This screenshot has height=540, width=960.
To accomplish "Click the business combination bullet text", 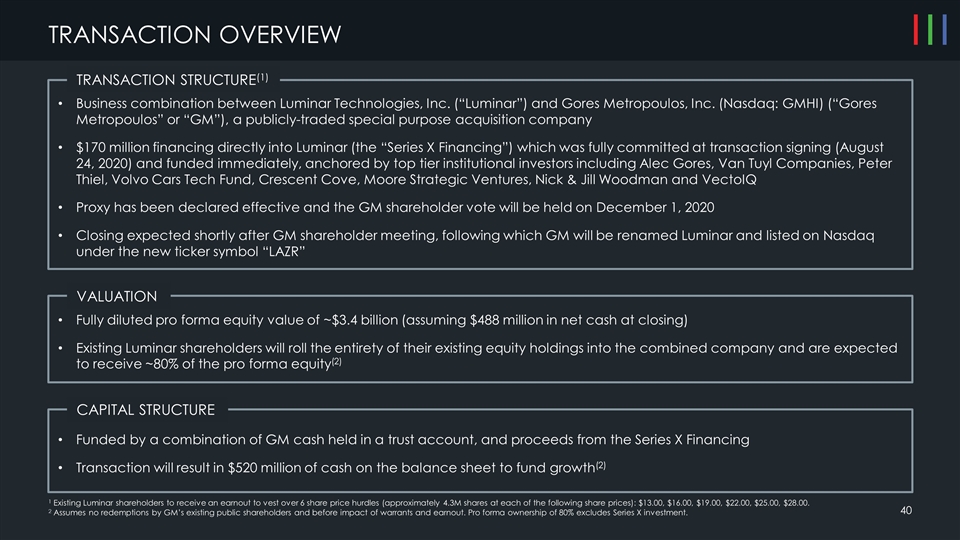I will coord(470,112).
